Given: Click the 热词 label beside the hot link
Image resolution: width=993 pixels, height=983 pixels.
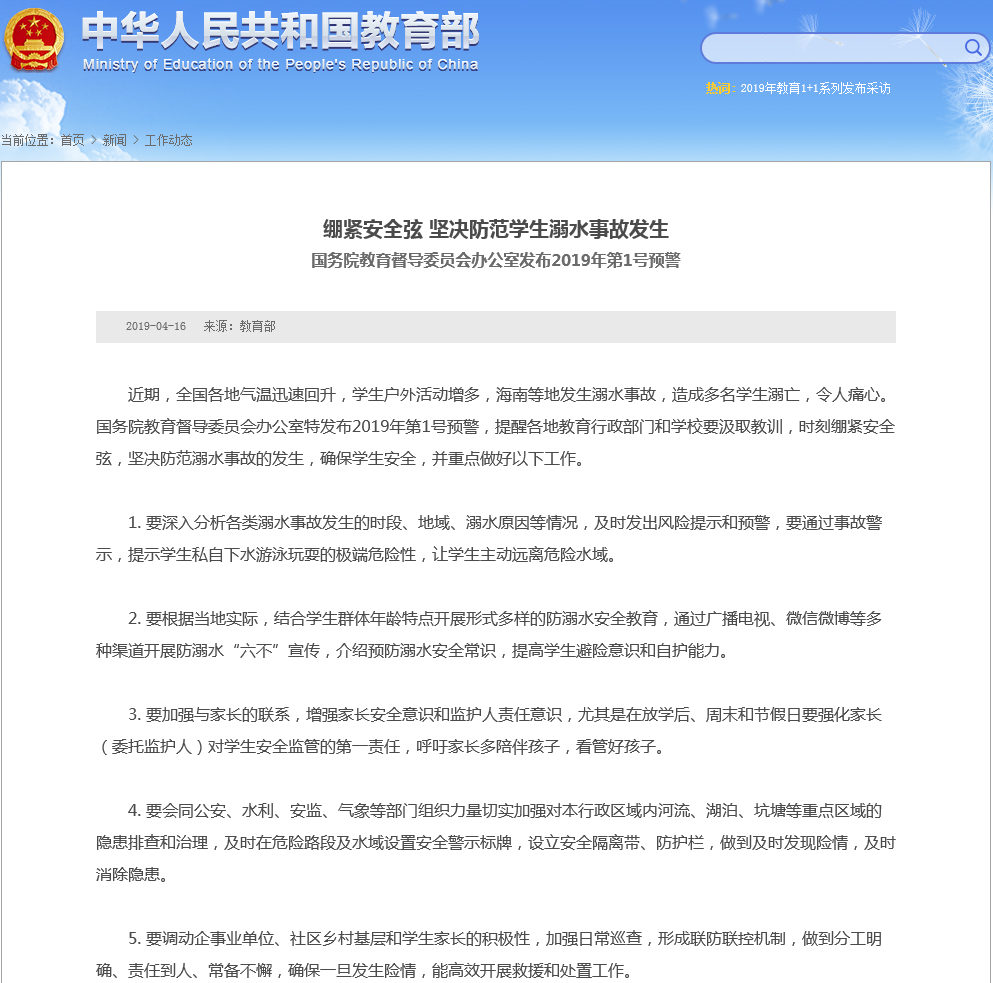Looking at the screenshot, I should tap(719, 88).
